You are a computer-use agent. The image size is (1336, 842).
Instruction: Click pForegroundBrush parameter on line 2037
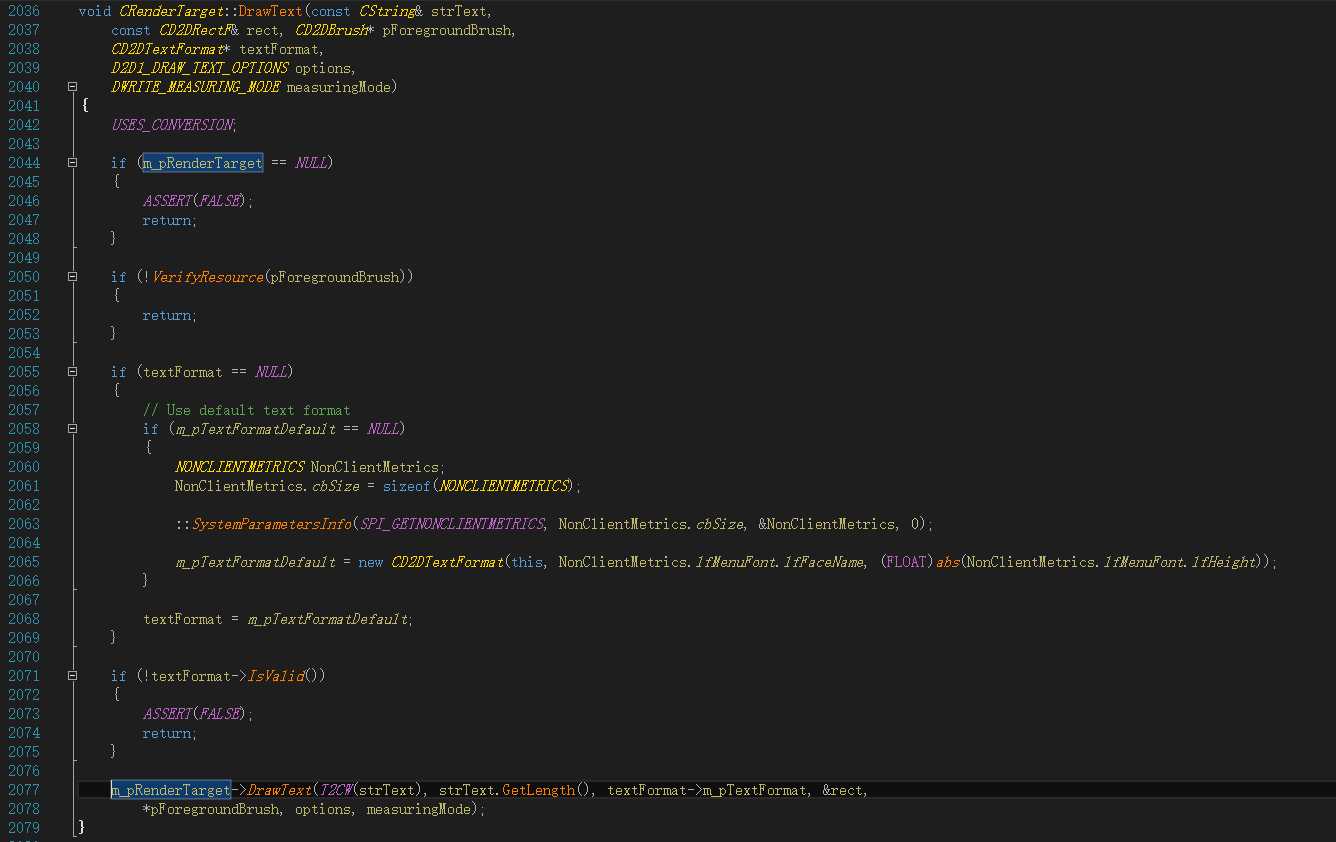(x=447, y=30)
